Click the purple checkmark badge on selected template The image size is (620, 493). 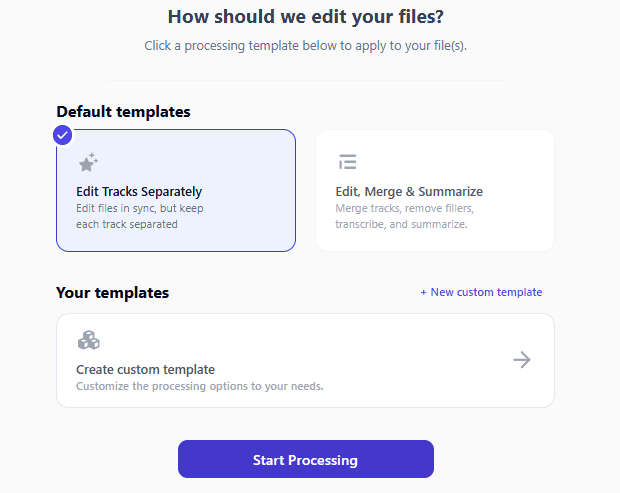pos(63,134)
